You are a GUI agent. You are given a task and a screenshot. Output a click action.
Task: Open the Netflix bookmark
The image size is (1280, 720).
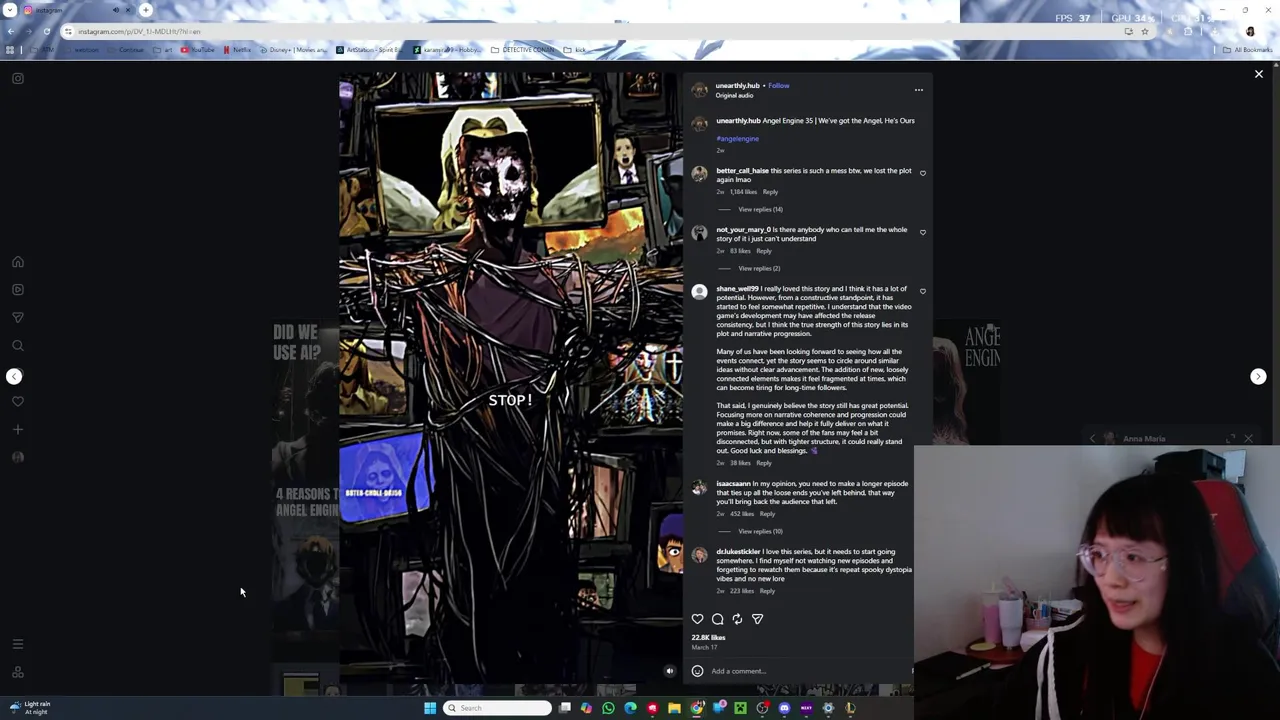238,50
